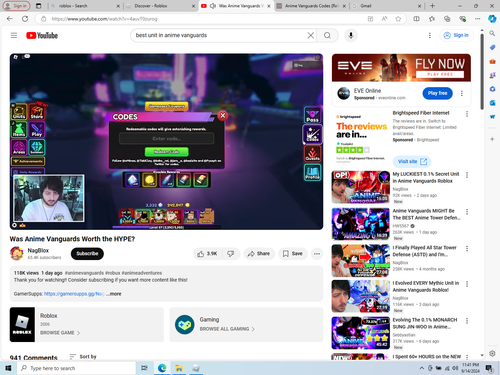Add page to favorites star icon
Viewport: 500px width, 375px height.
[398, 19]
